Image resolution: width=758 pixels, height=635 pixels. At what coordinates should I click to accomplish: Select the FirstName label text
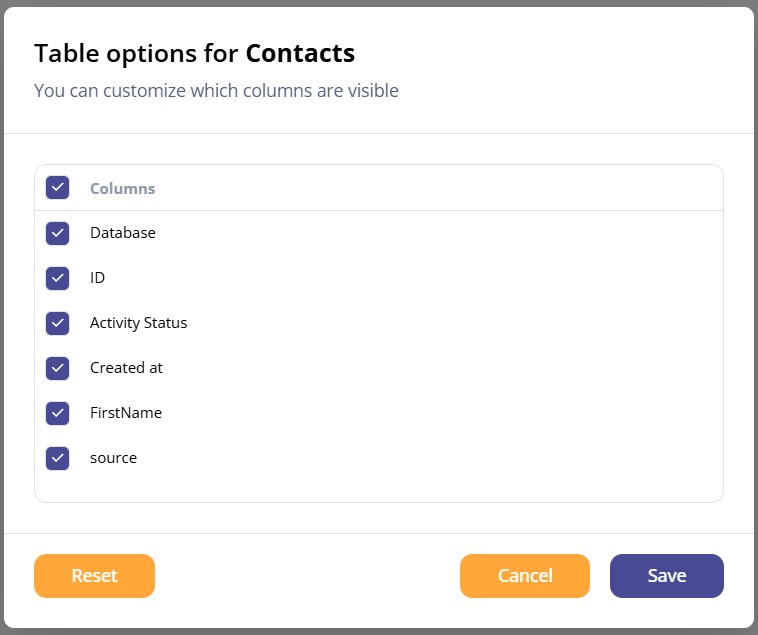(126, 413)
